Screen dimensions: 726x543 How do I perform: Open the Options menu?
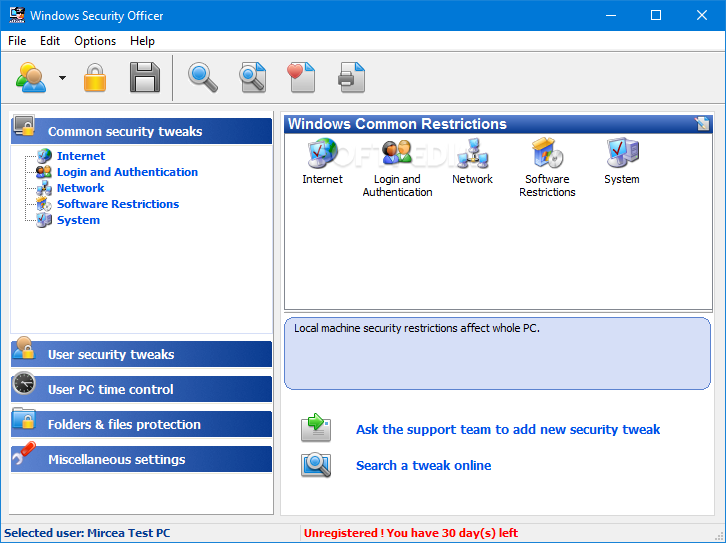point(95,41)
